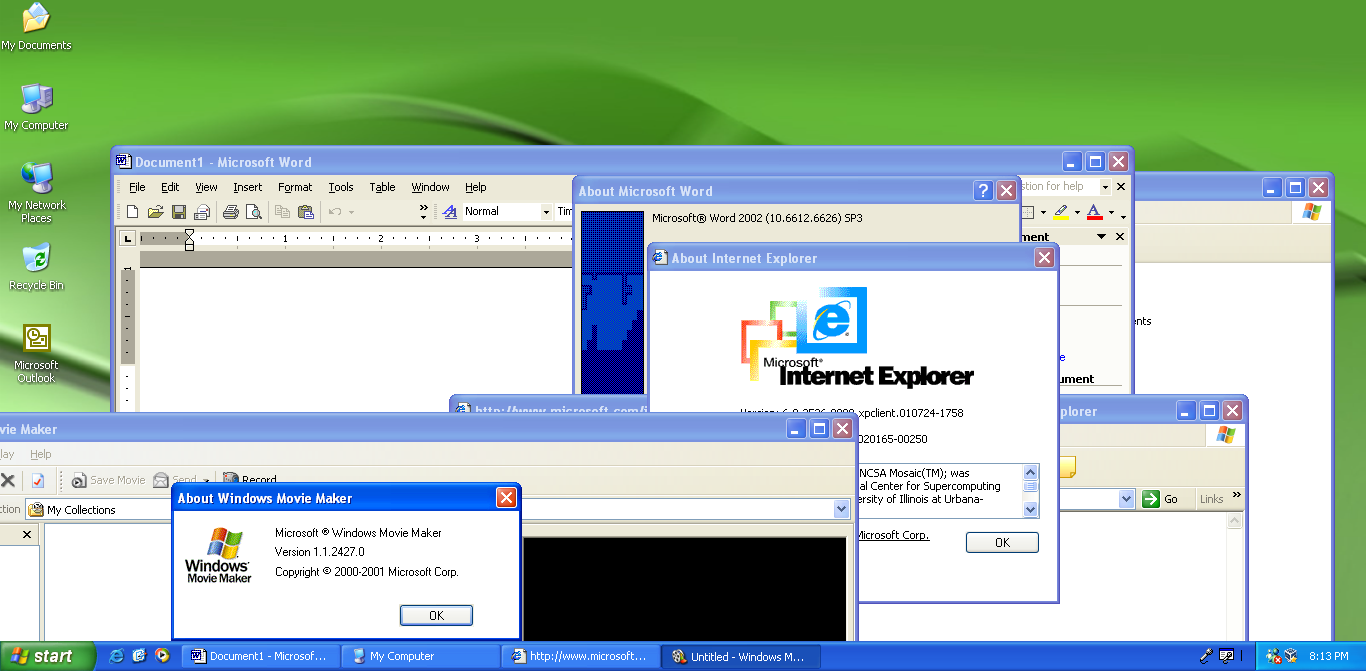This screenshot has width=1366, height=671.
Task: Select the My Computer desktop icon
Action: (37, 107)
